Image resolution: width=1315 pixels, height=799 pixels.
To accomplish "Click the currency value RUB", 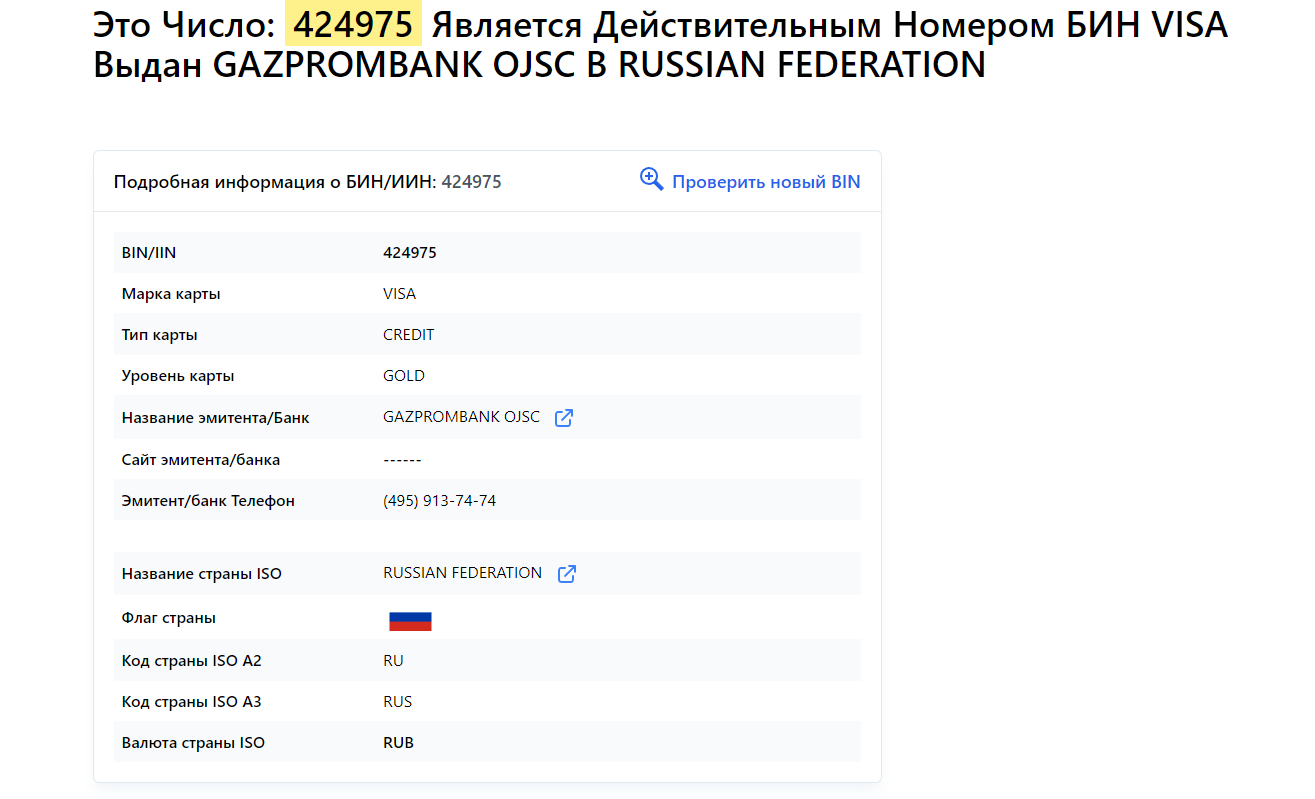I will pos(398,743).
